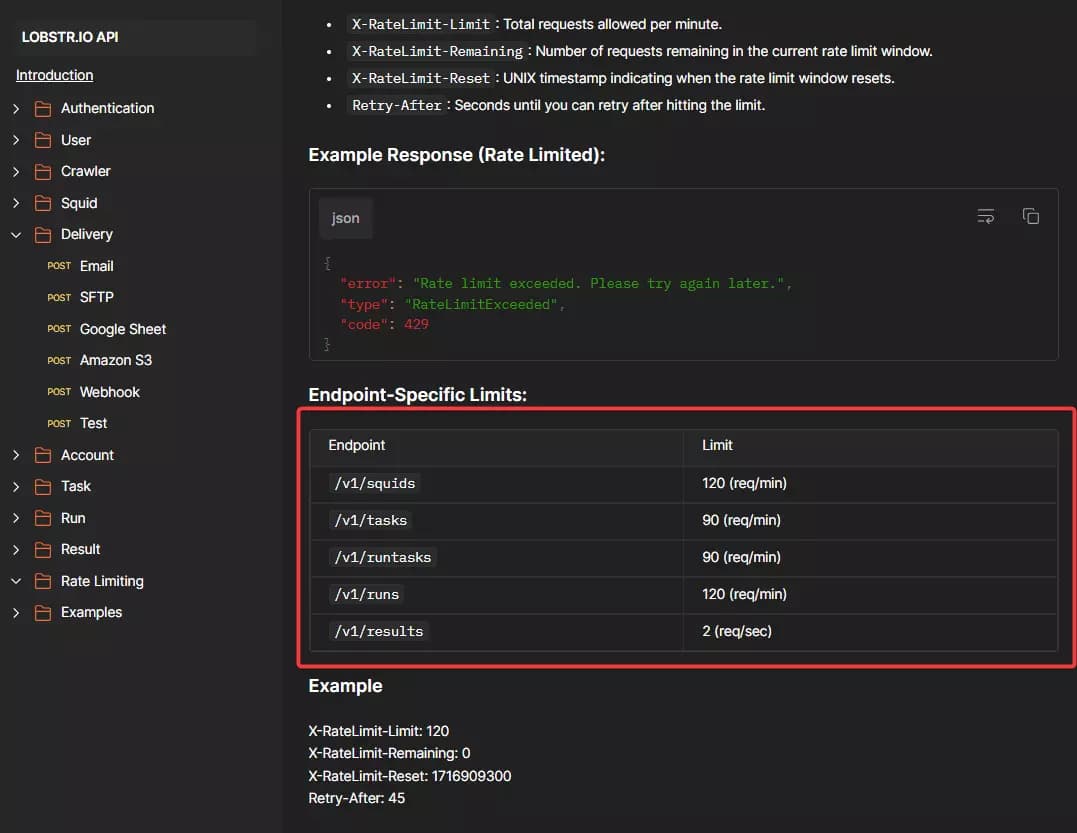Open the Introduction link

(x=54, y=75)
